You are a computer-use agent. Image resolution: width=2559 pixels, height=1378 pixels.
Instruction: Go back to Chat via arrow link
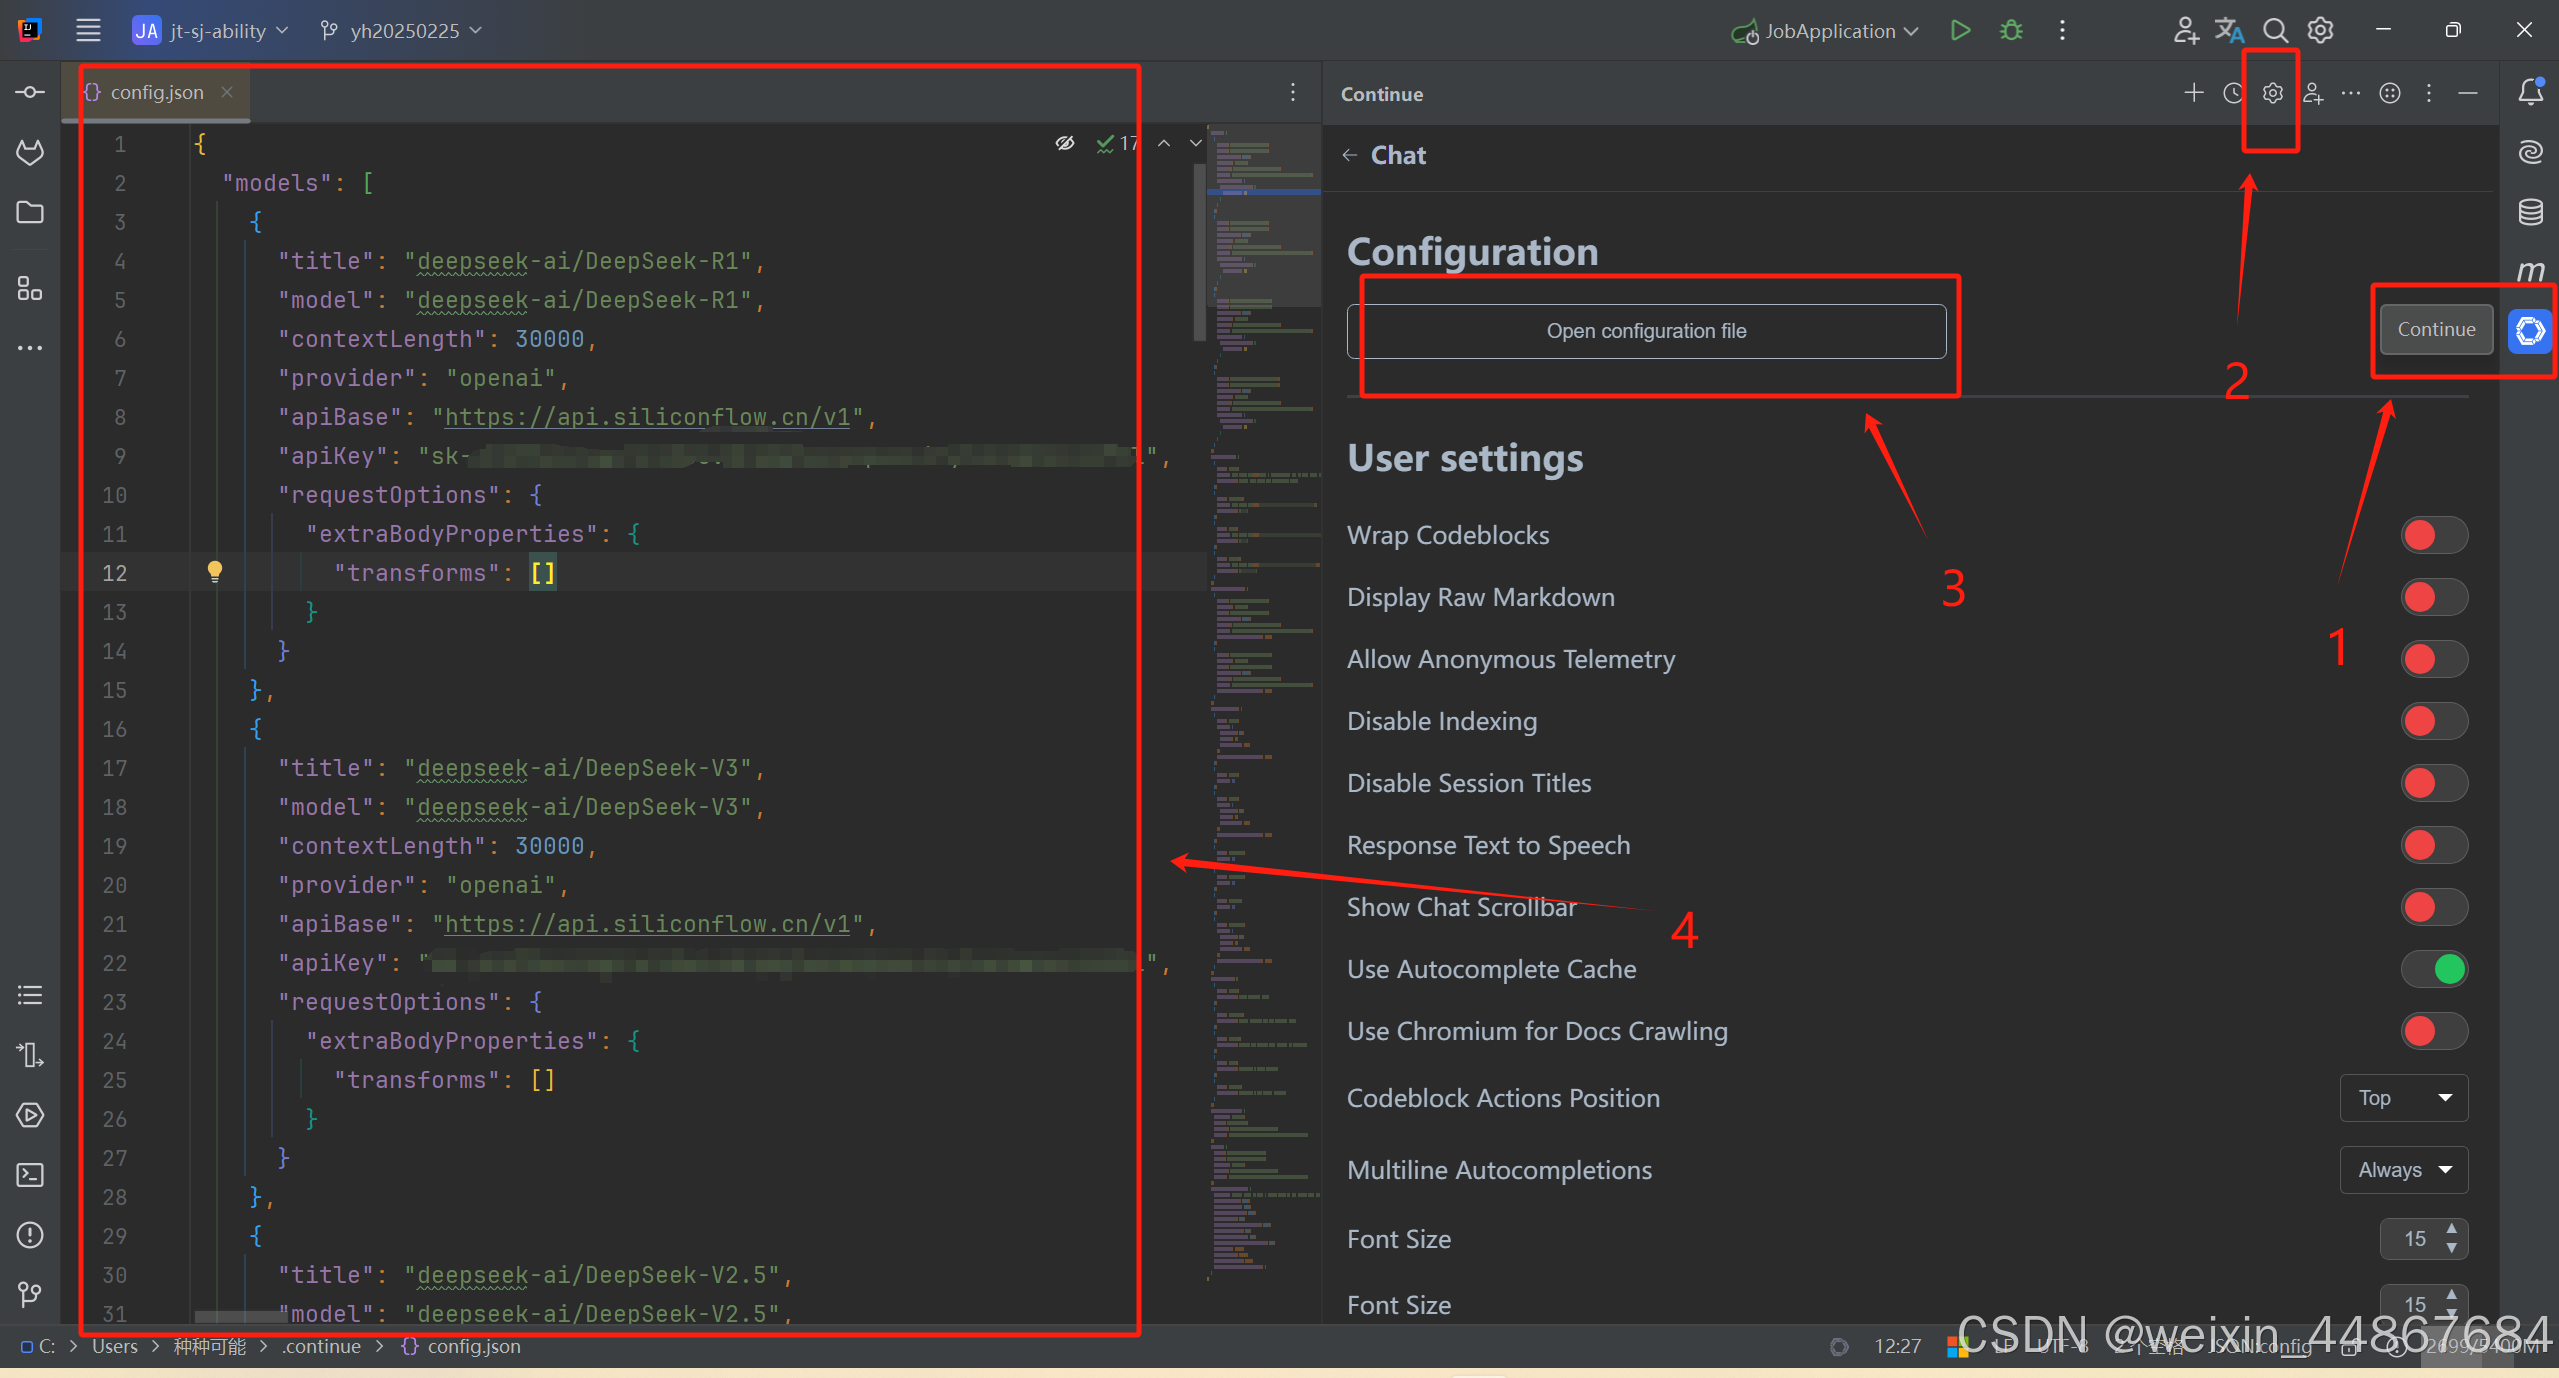point(1350,155)
